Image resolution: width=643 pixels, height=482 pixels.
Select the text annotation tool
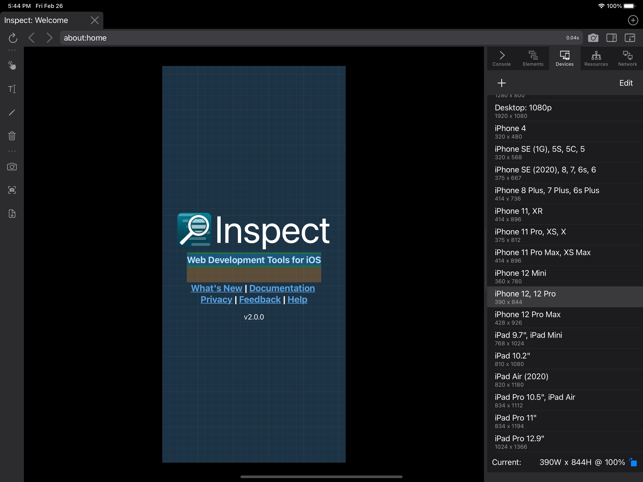(x=12, y=89)
